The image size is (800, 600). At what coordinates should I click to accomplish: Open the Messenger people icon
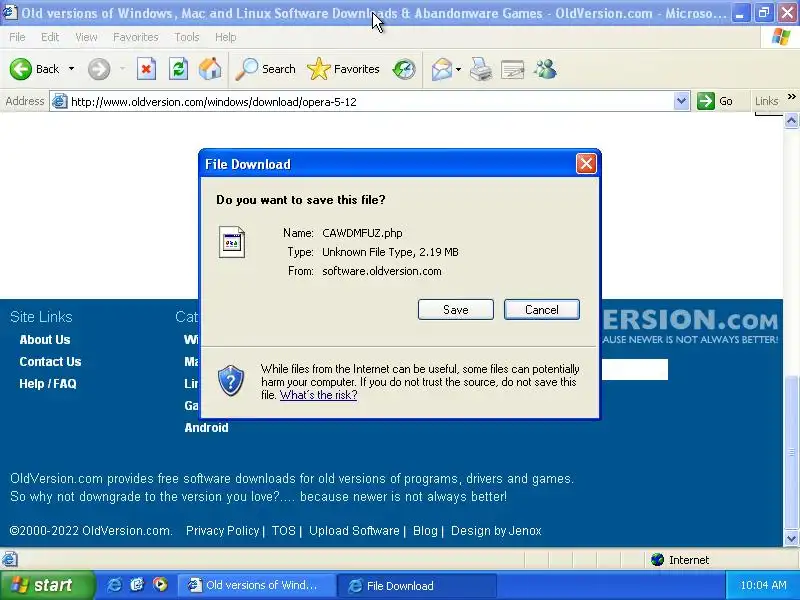[545, 69]
